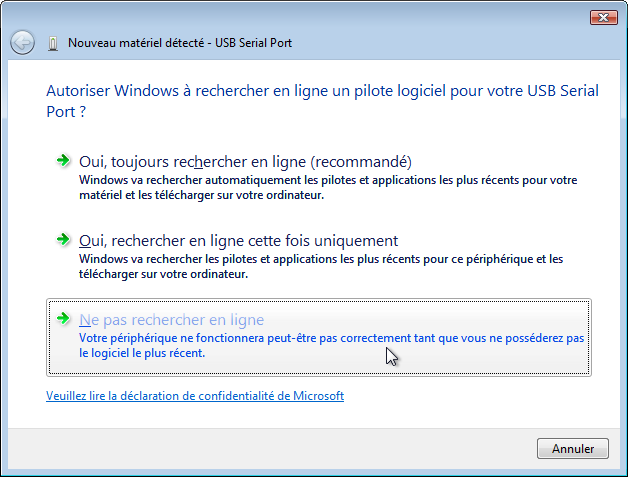This screenshot has width=628, height=477.
Task: Click the Annuler button
Action: click(573, 449)
